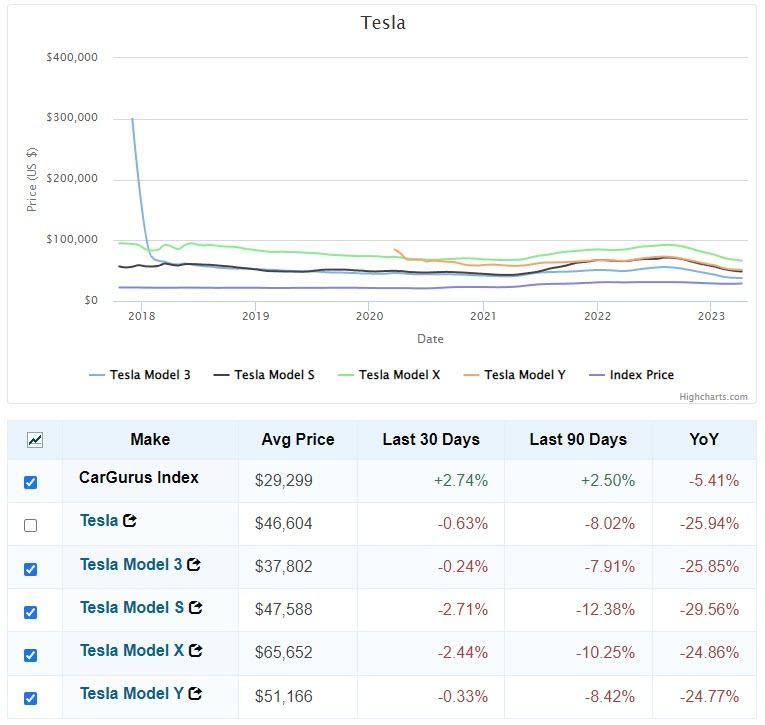
Task: Uncheck the Tesla Model S checkbox
Action: (x=30, y=611)
